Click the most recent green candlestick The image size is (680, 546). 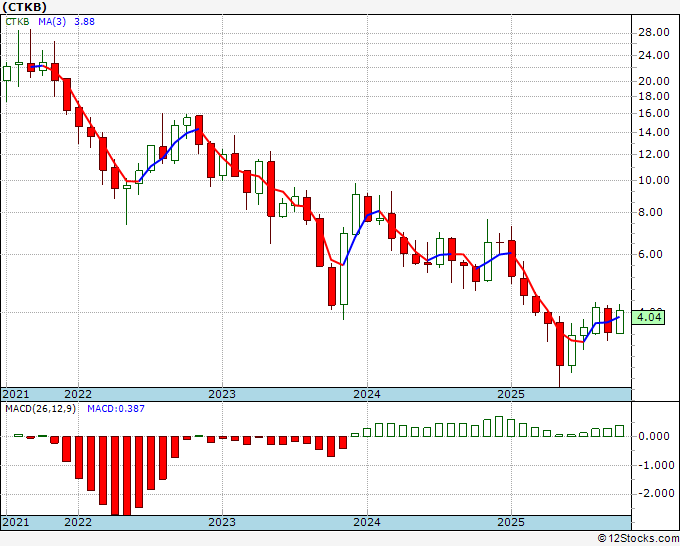click(620, 322)
